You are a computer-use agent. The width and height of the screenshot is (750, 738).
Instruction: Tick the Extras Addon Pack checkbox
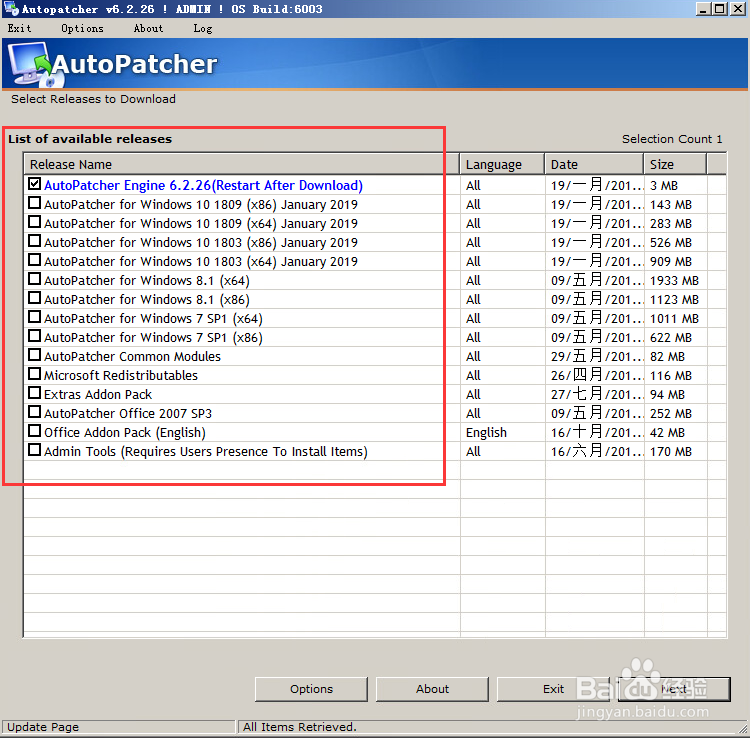(34, 393)
